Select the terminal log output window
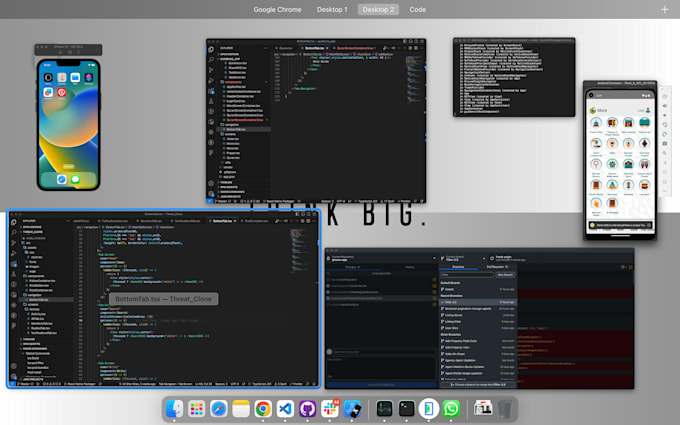This screenshot has width=680, height=425. point(513,78)
